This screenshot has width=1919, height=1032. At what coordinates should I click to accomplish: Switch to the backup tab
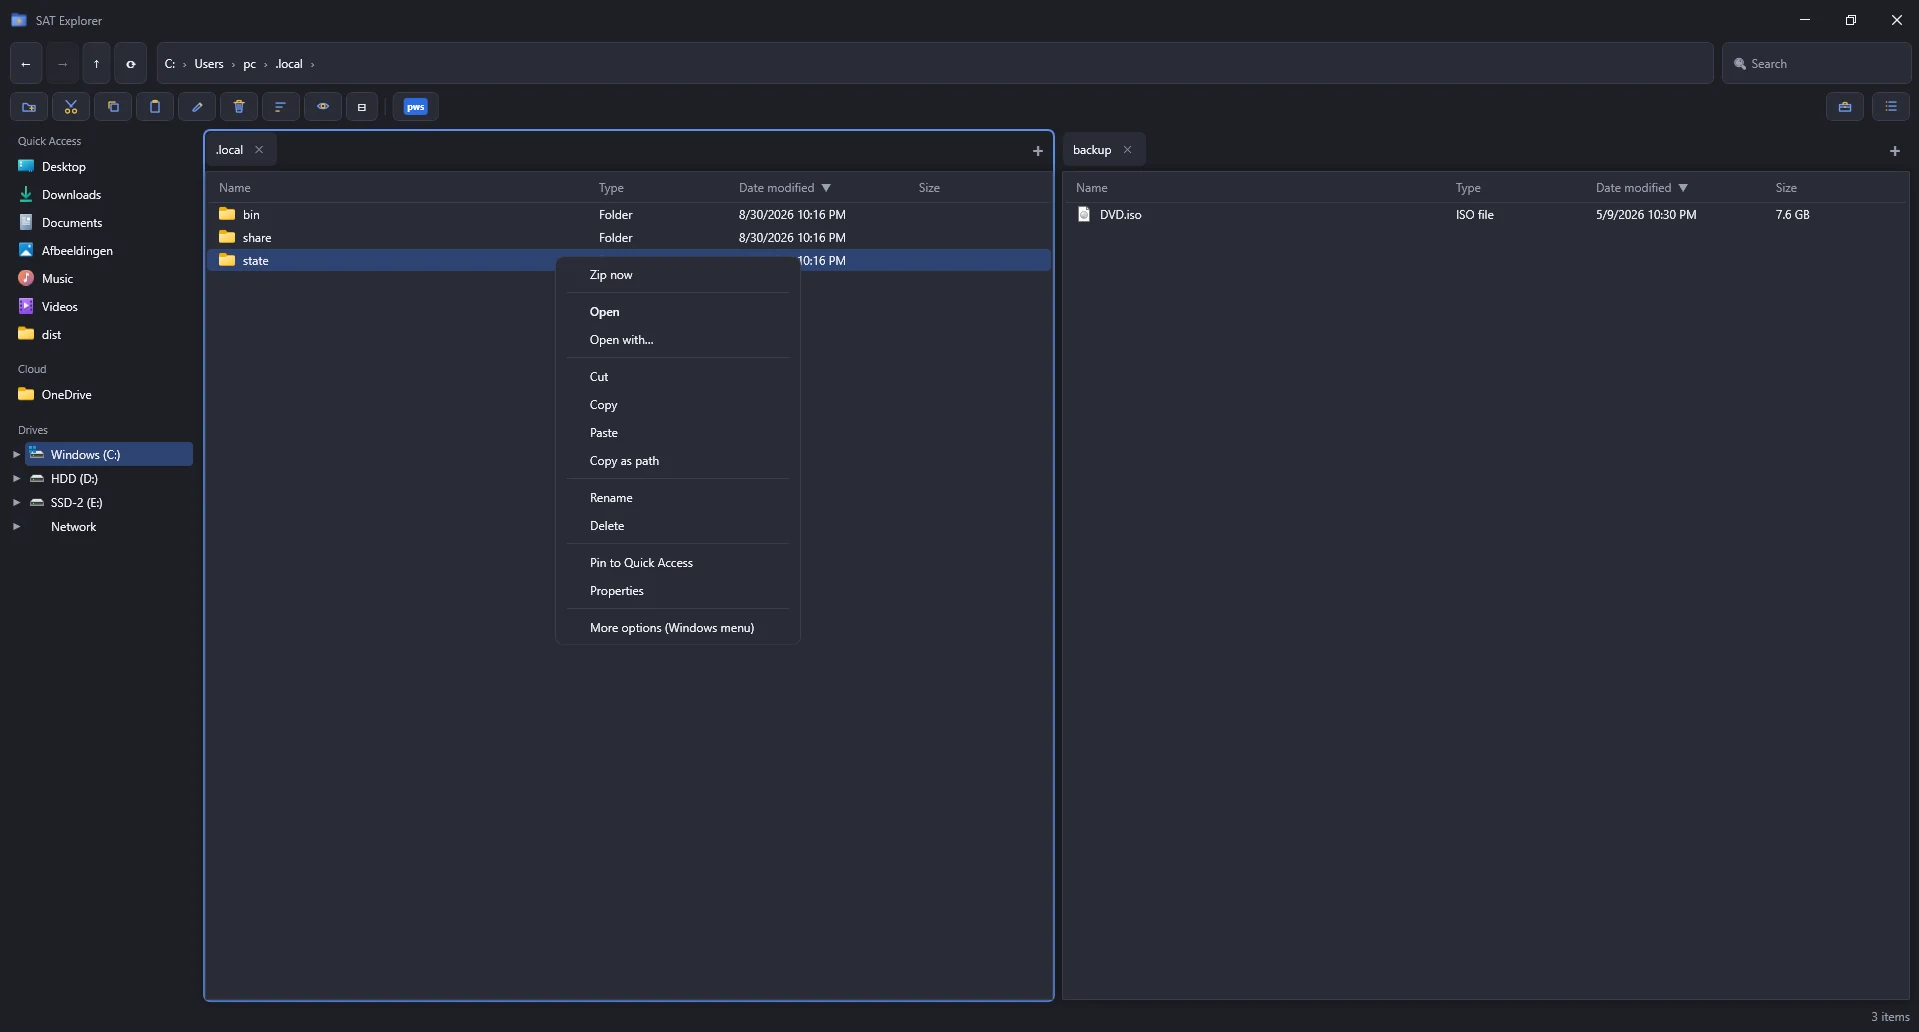click(x=1092, y=150)
